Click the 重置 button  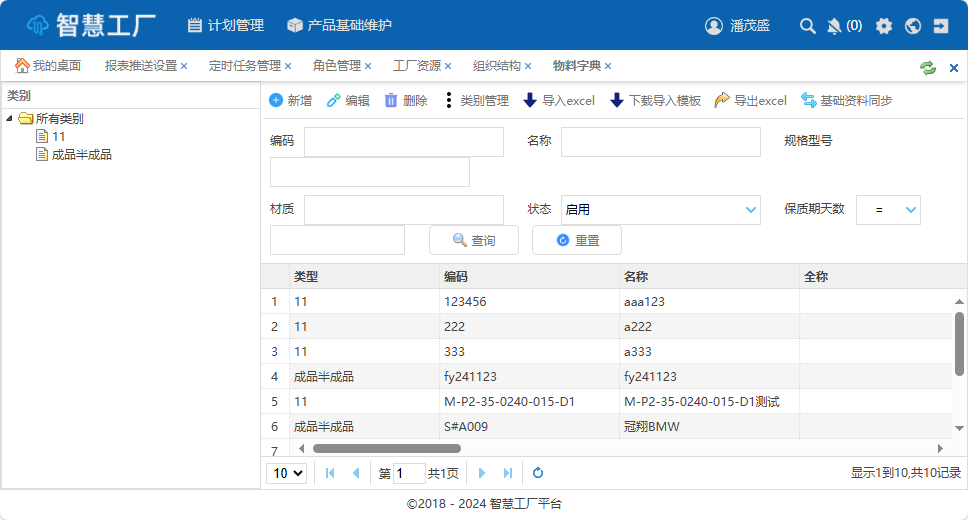(x=577, y=241)
